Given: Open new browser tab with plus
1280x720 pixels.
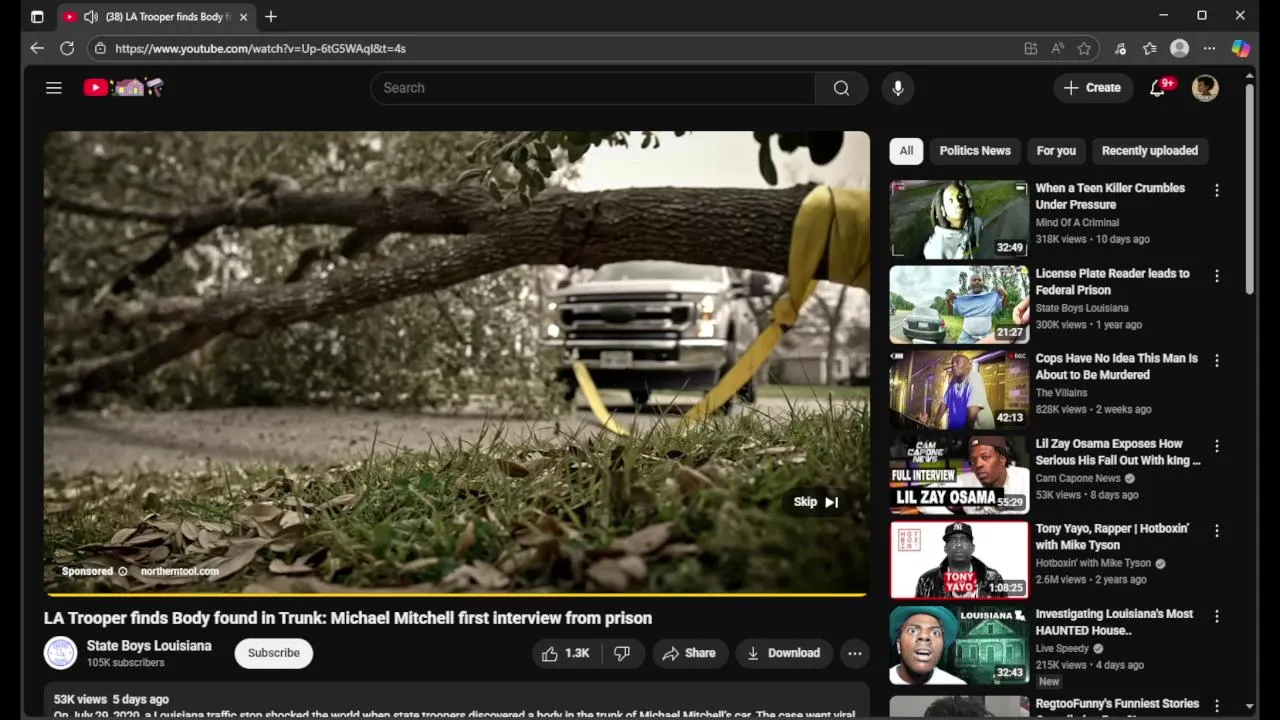Looking at the screenshot, I should [271, 16].
